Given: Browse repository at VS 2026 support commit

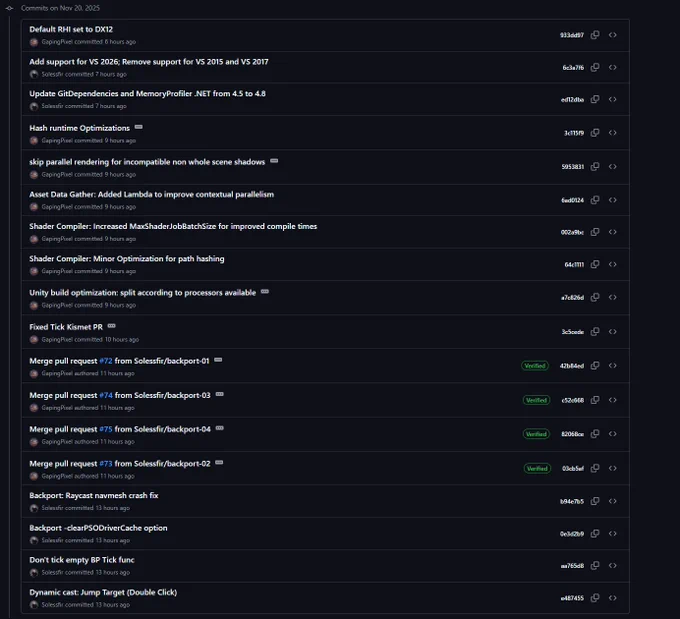Looking at the screenshot, I should click(612, 67).
